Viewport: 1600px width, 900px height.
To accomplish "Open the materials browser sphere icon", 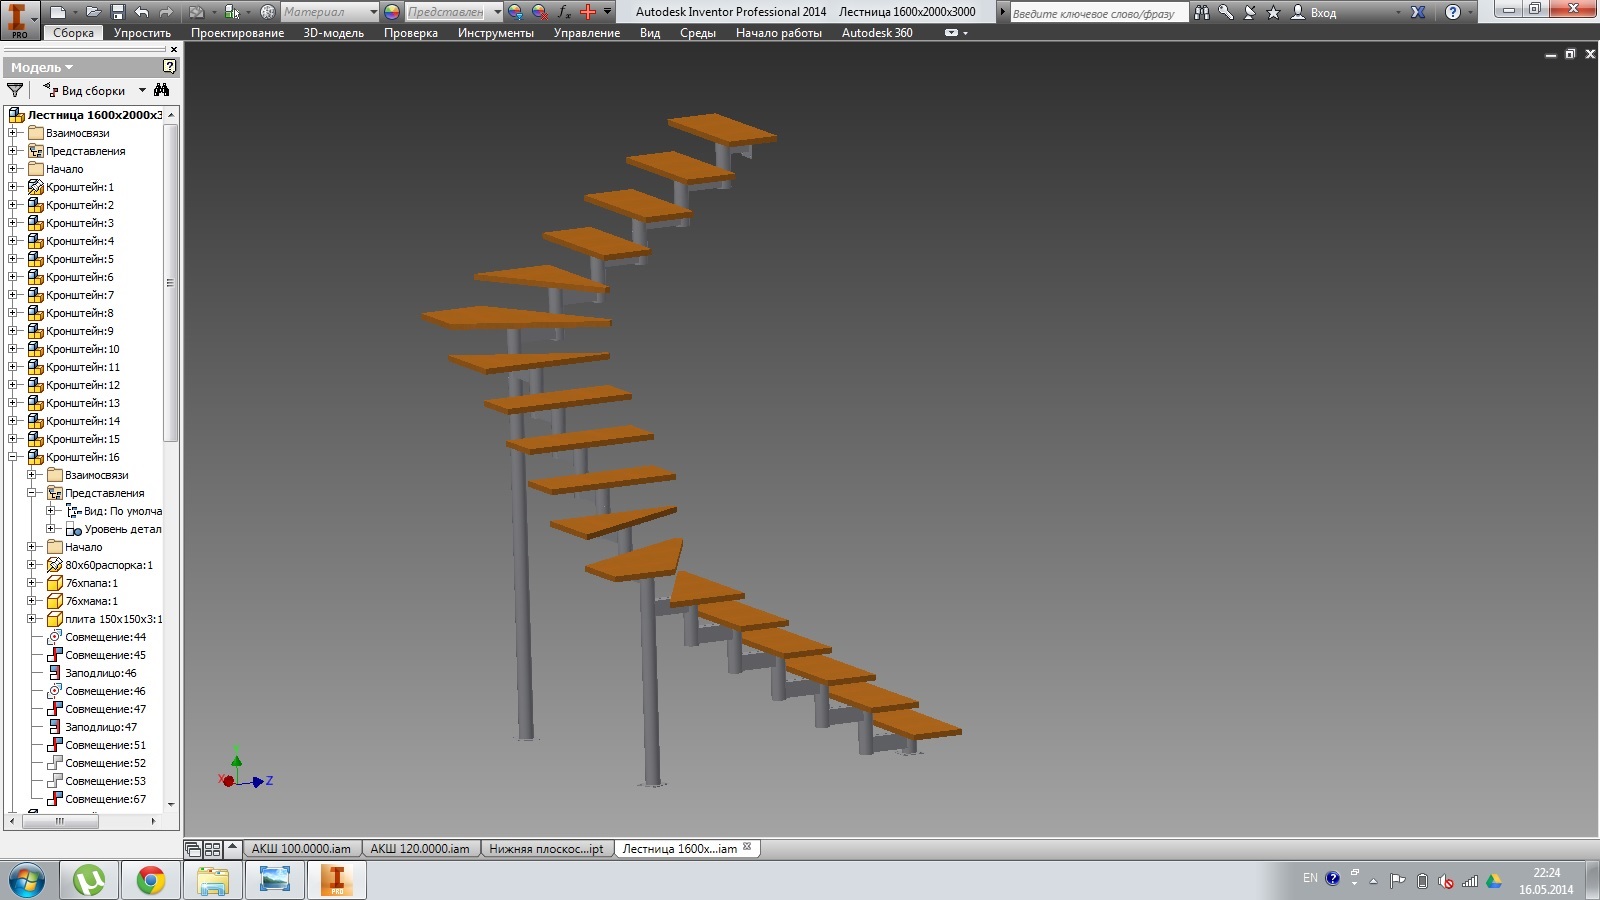I will 267,12.
